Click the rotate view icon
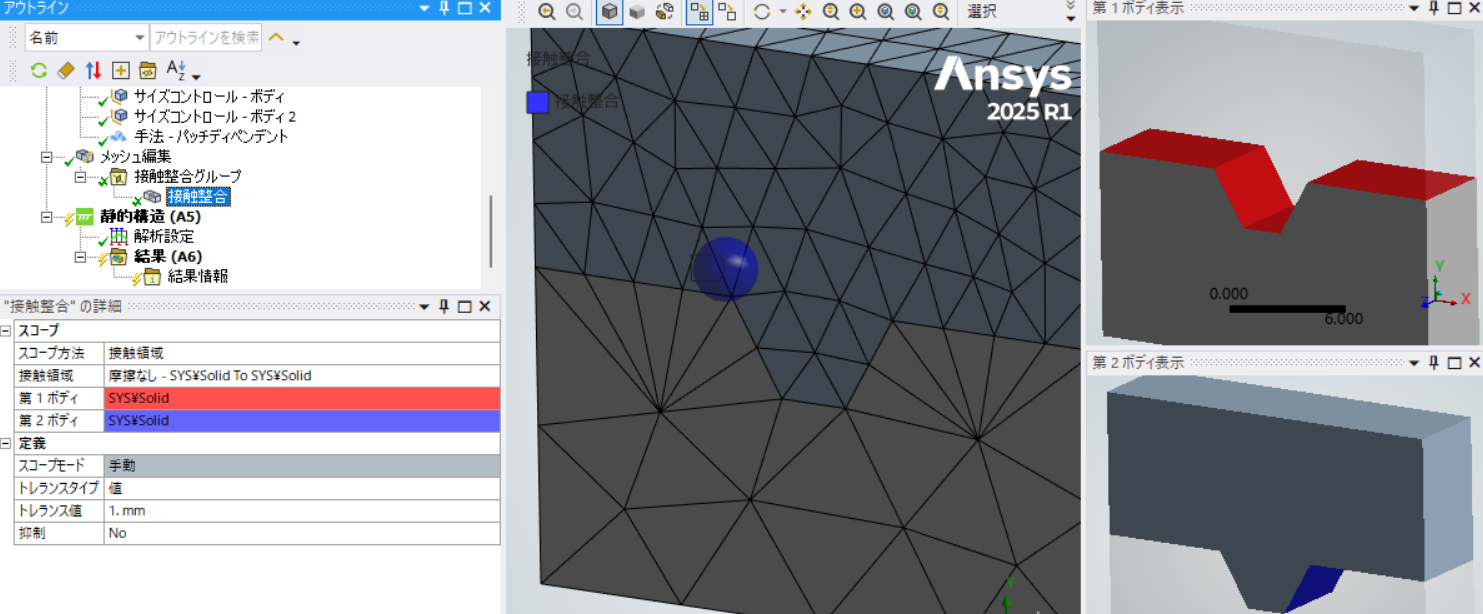Image resolution: width=1483 pixels, height=614 pixels. (762, 12)
